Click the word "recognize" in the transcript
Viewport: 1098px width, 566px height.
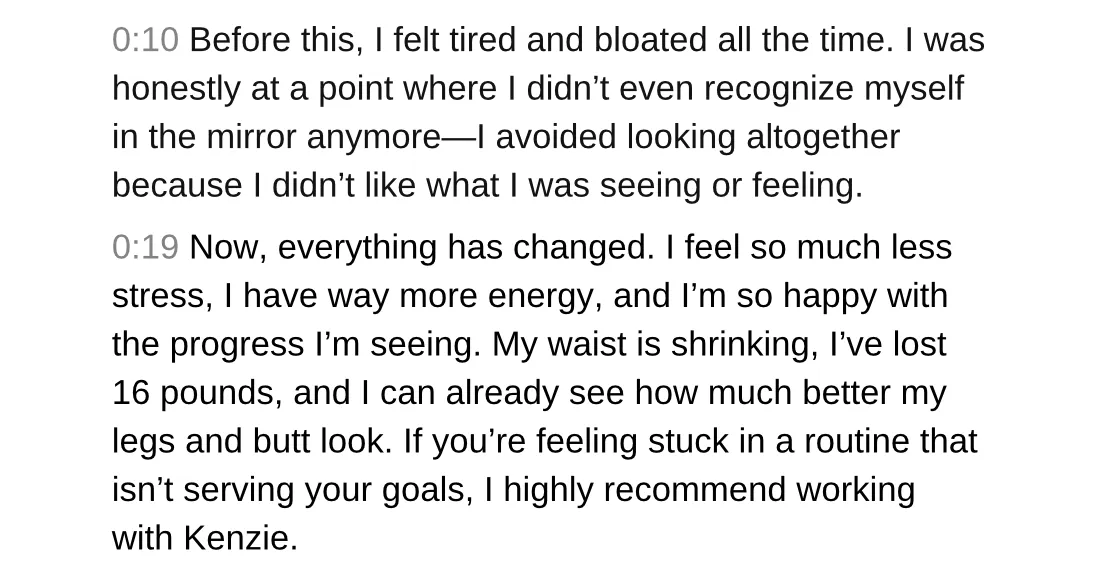coord(779,89)
